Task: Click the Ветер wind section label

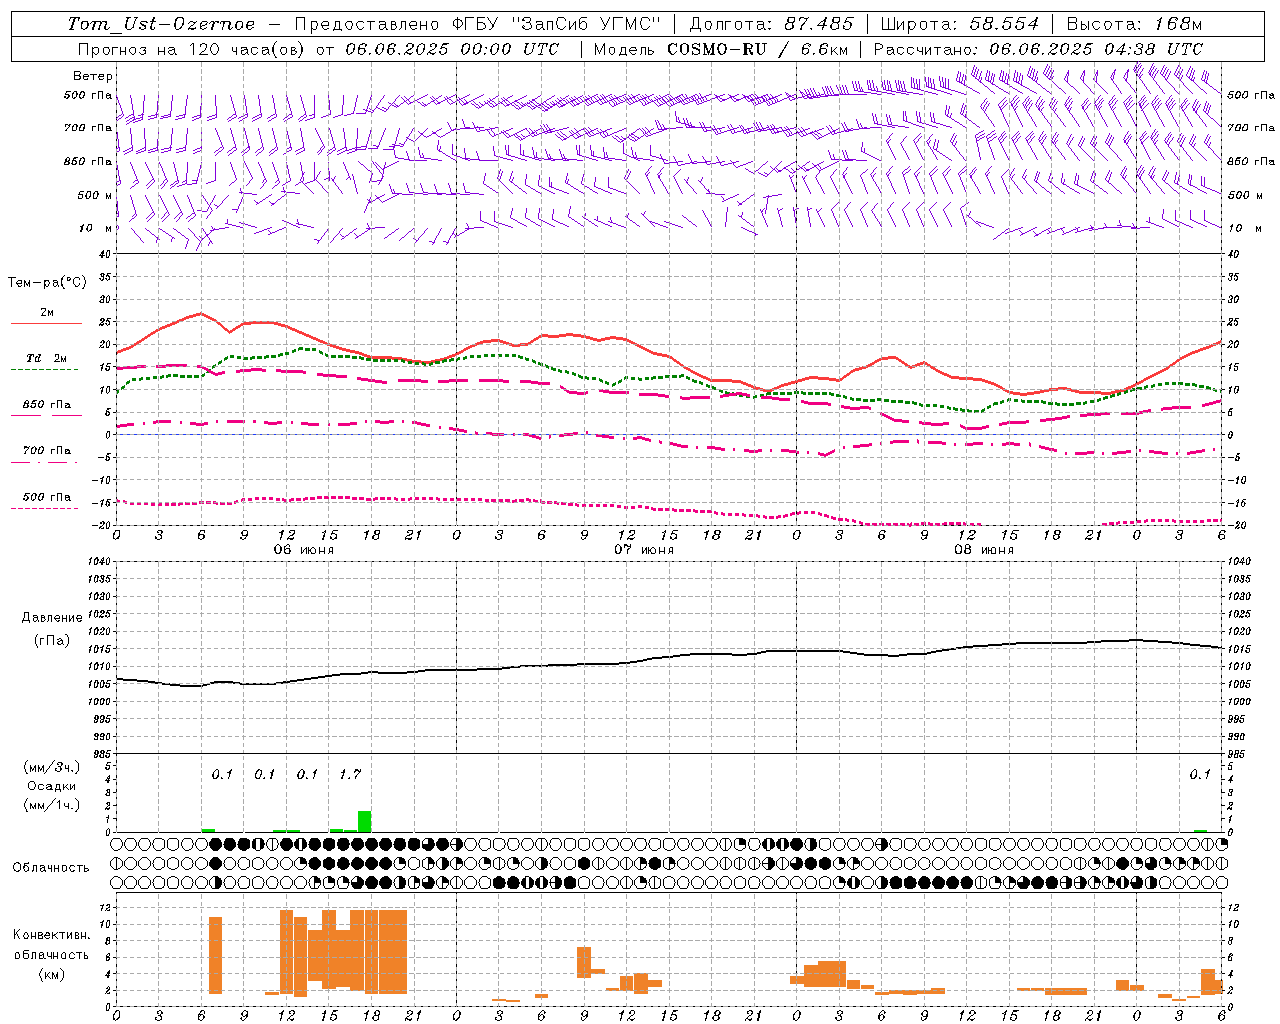Action: (x=93, y=76)
